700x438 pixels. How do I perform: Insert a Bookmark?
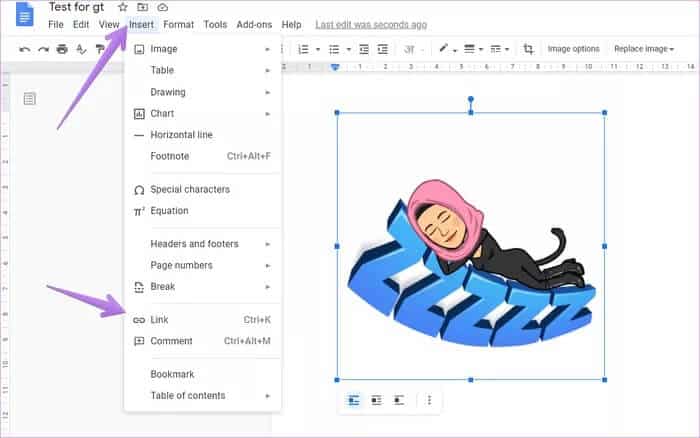click(x=203, y=374)
